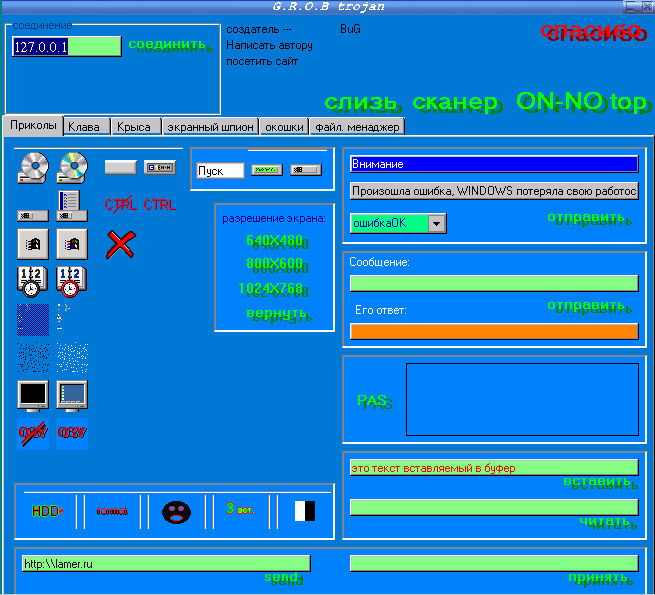Click the crossed-out Q3A icon
The width and height of the screenshot is (655, 595).
[x=33, y=434]
